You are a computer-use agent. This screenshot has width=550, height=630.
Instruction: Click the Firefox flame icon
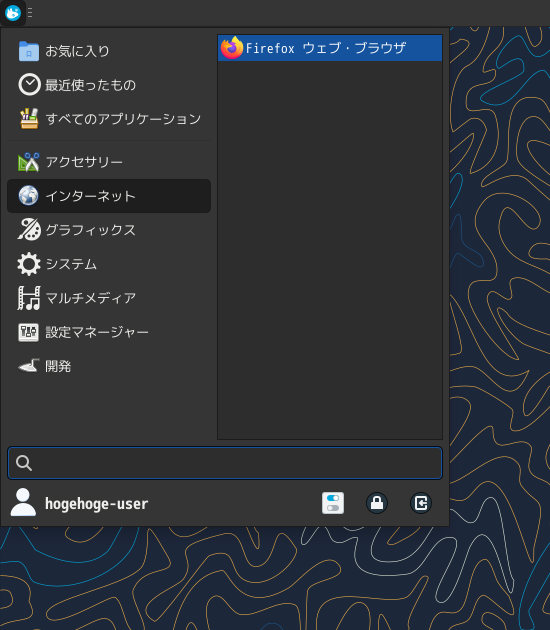pyautogui.click(x=232, y=48)
